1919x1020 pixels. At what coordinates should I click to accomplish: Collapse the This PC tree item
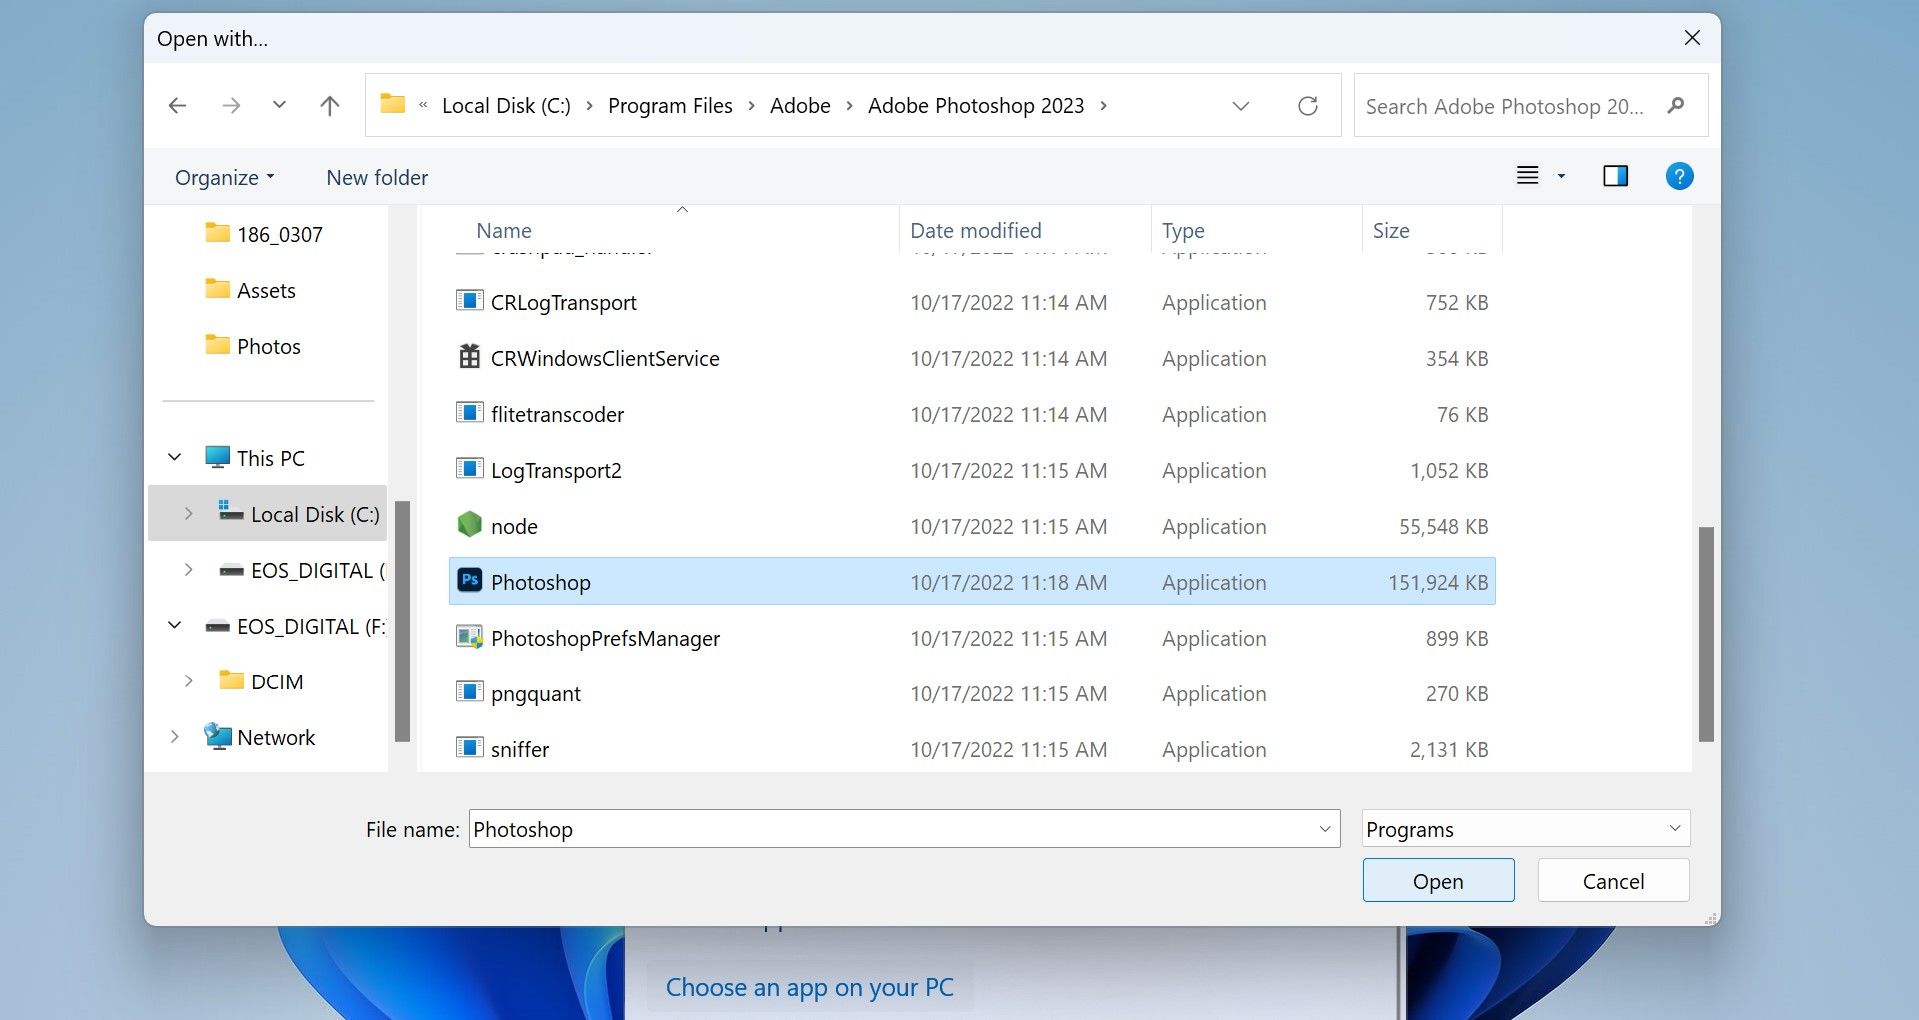pos(174,457)
